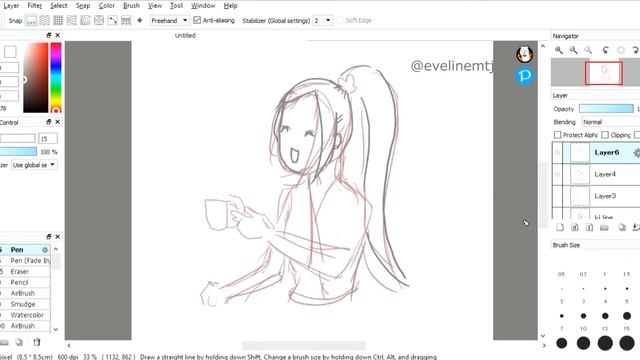The width and height of the screenshot is (640, 360).
Task: Float the Brush Control panel
Action: pyautogui.click(x=49, y=122)
